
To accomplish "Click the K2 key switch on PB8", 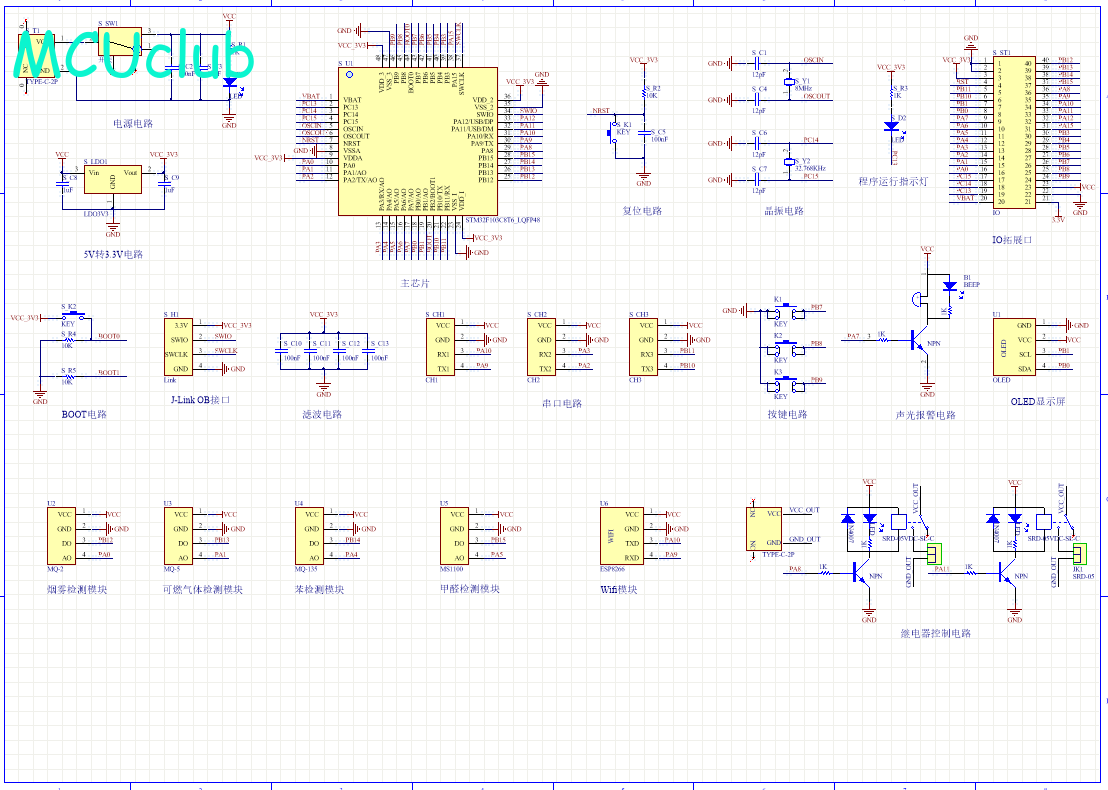I will pyautogui.click(x=786, y=348).
